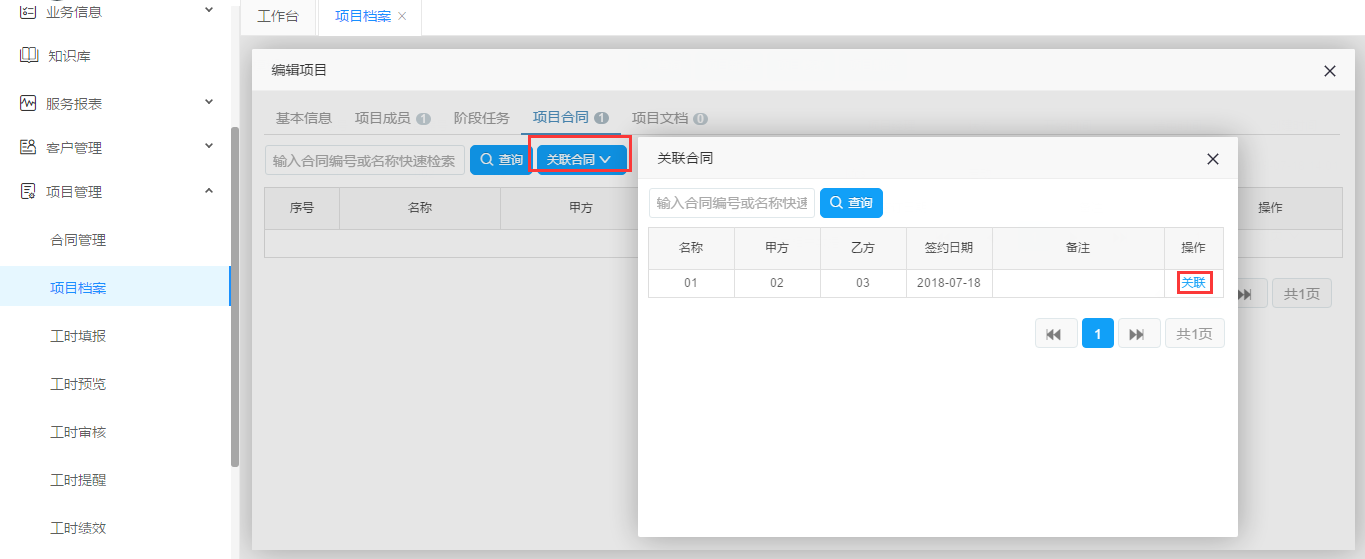The width and height of the screenshot is (1365, 559).
Task: Close the 项目档案 tab with its x icon
Action: [402, 17]
